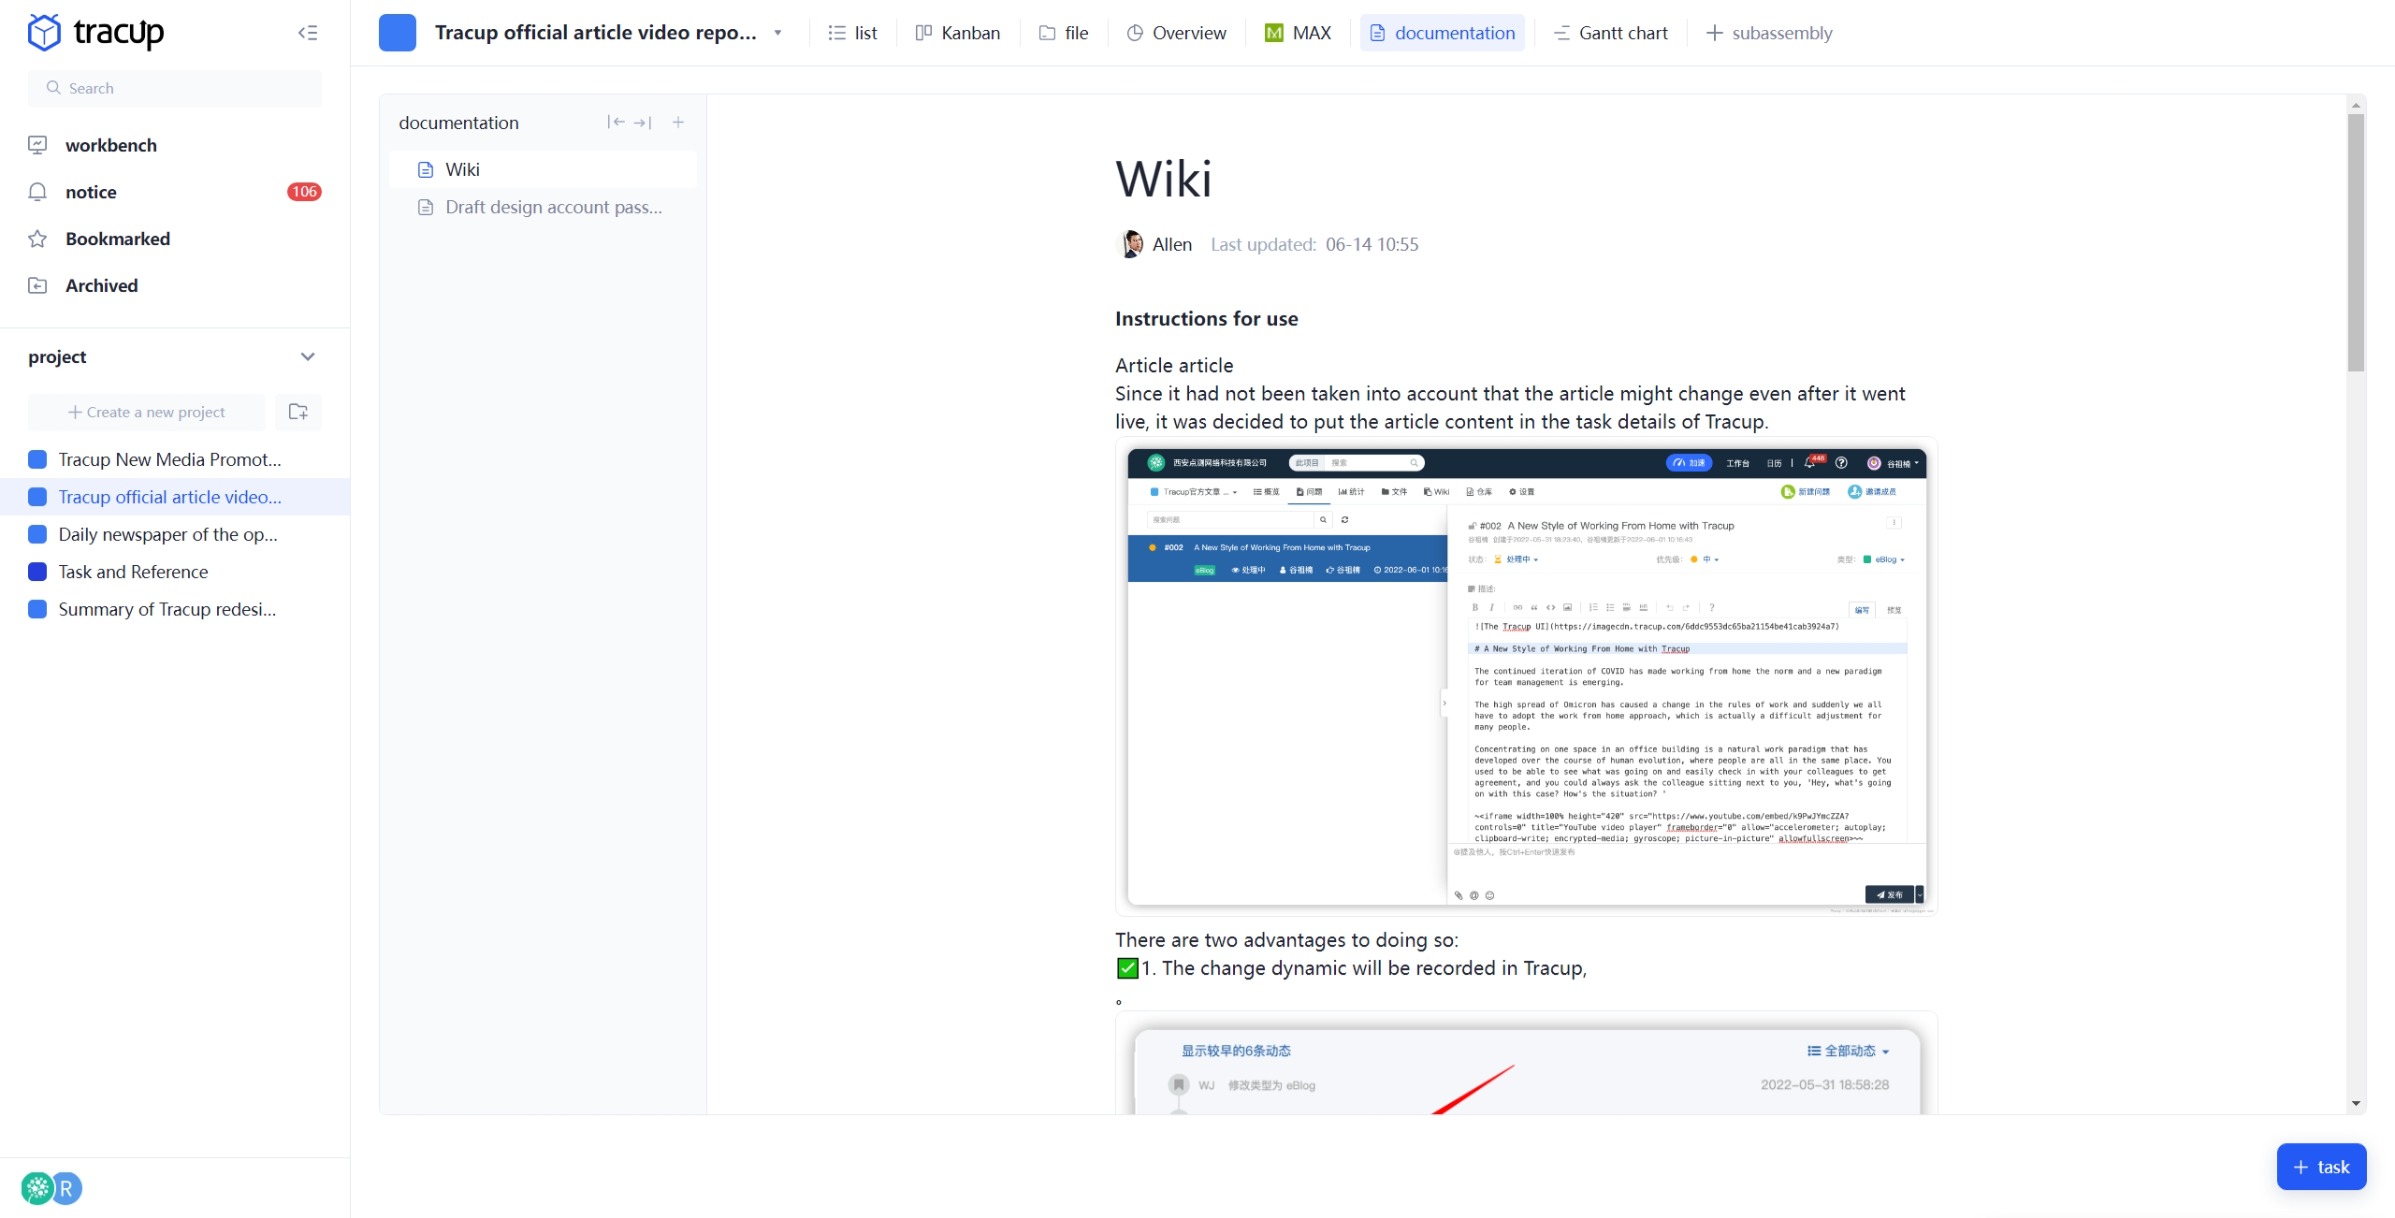
Task: Click the Search input field
Action: coord(175,88)
